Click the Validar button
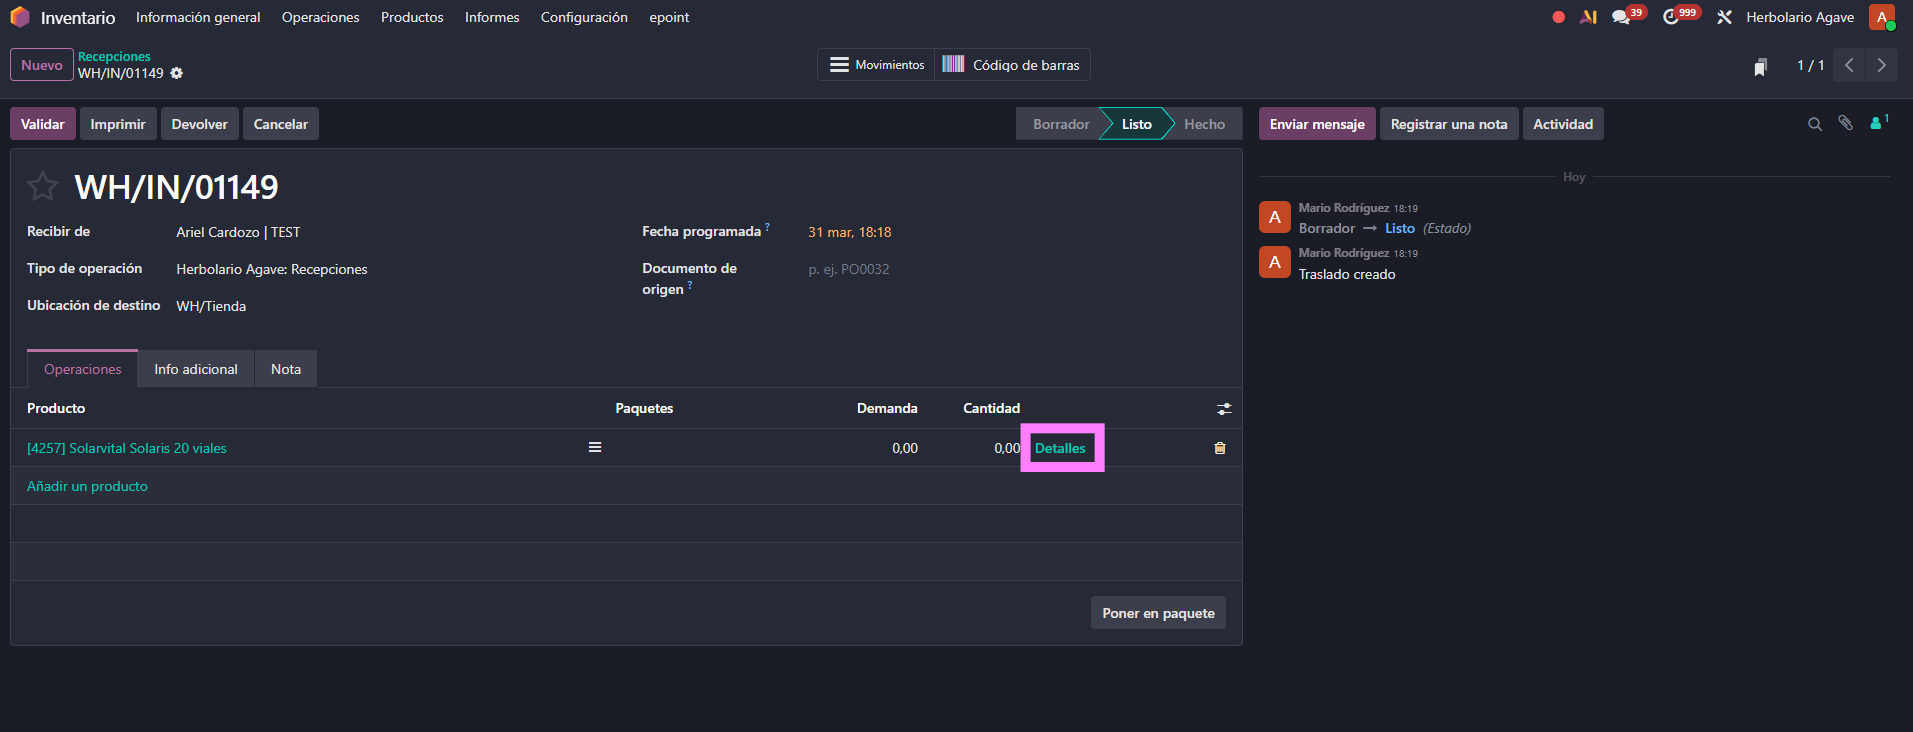1913x732 pixels. tap(42, 124)
